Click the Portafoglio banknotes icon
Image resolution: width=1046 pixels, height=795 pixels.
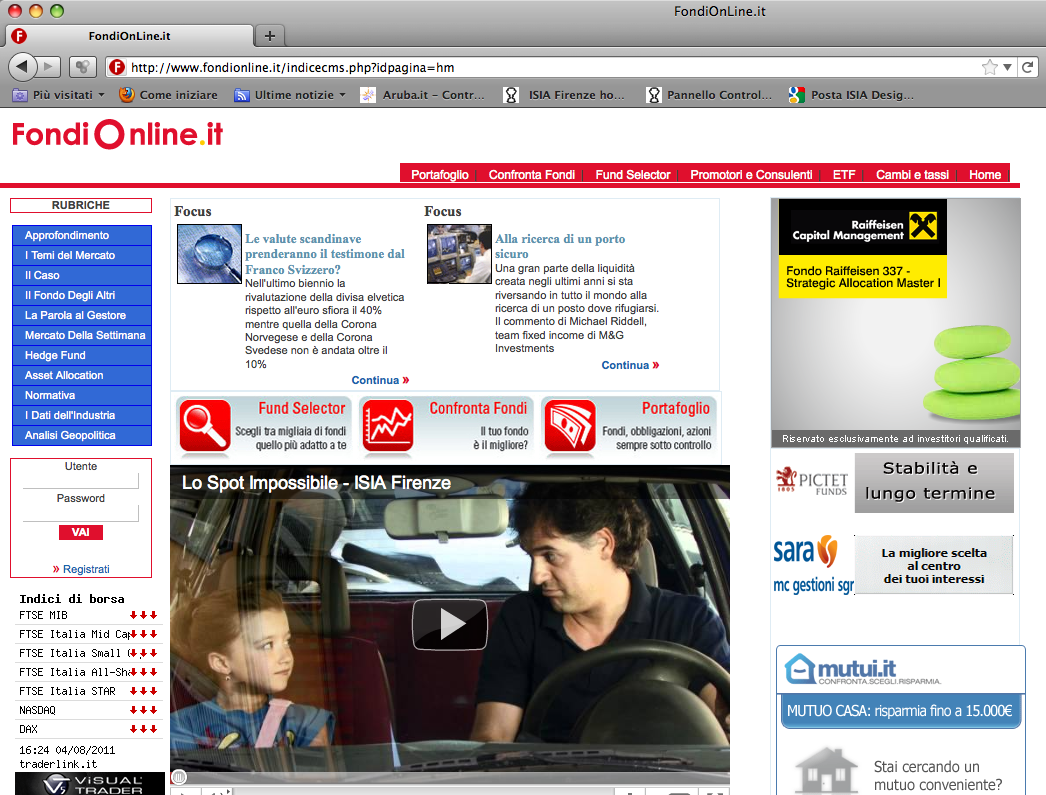[570, 426]
